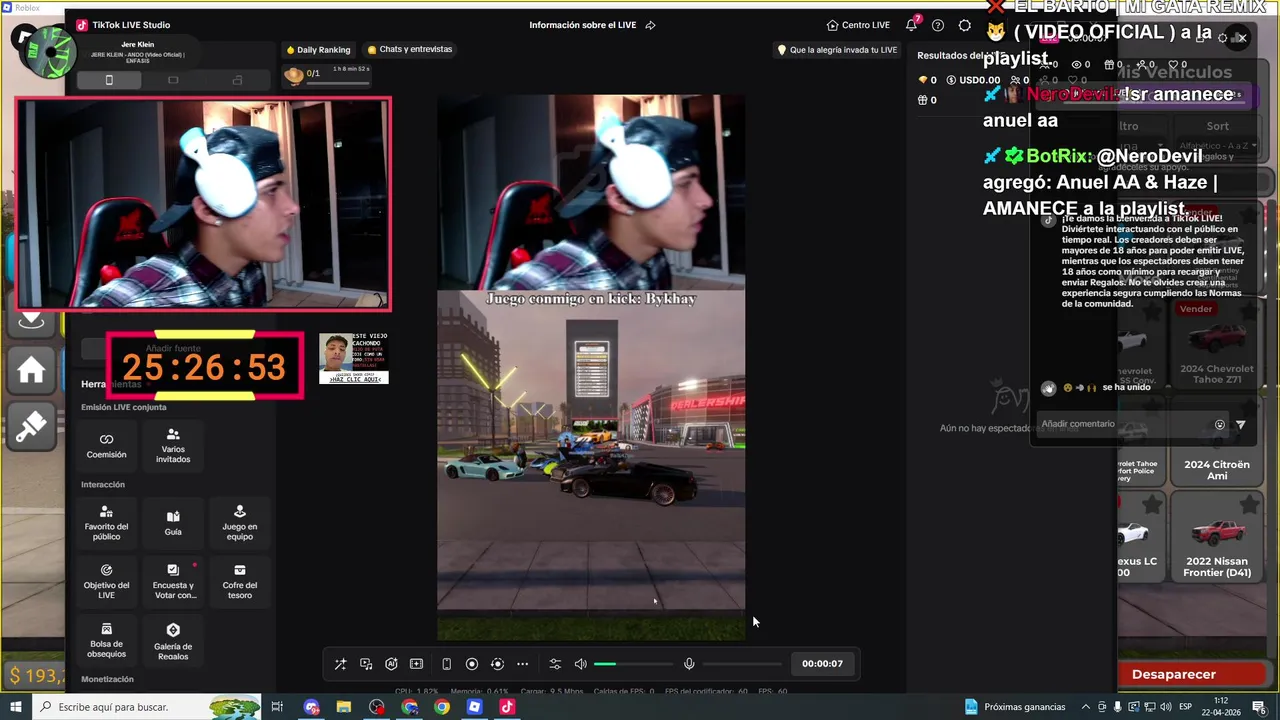Click the media and music icon
The image size is (1280, 720).
(366, 664)
